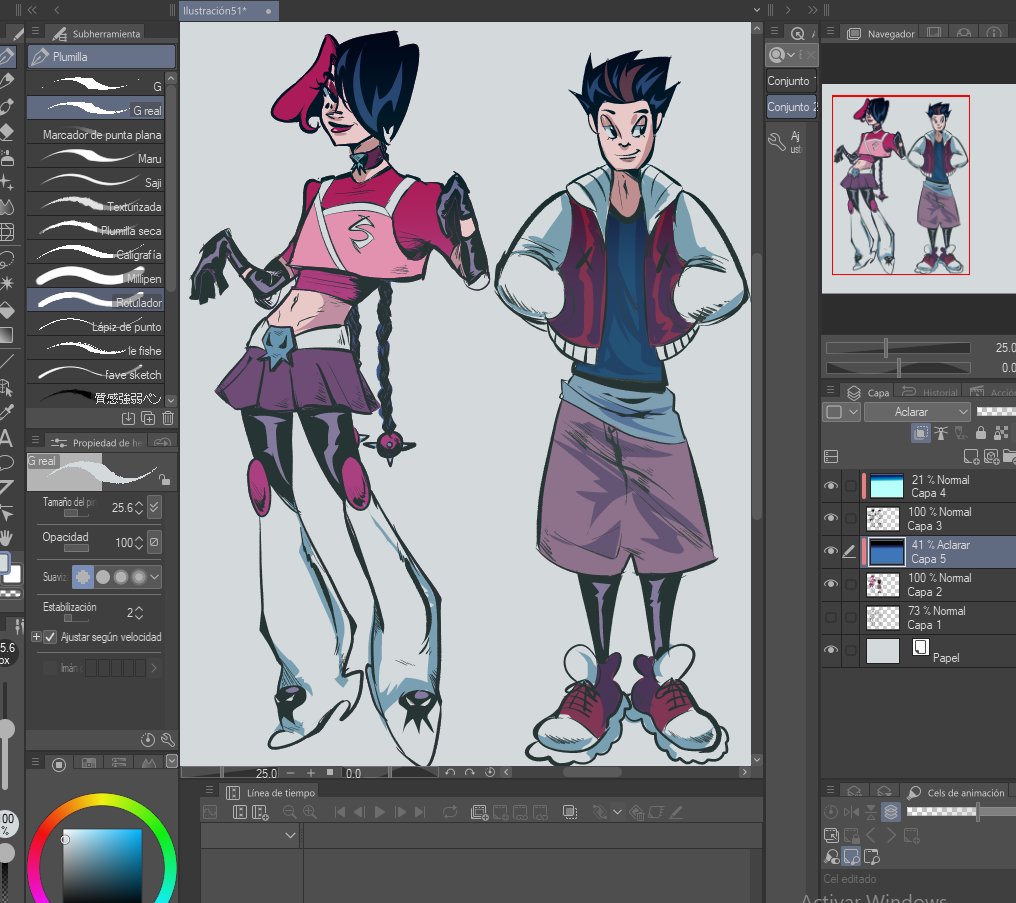This screenshot has width=1016, height=903.
Task: Select the Ilustración51 document tab
Action: 229,10
